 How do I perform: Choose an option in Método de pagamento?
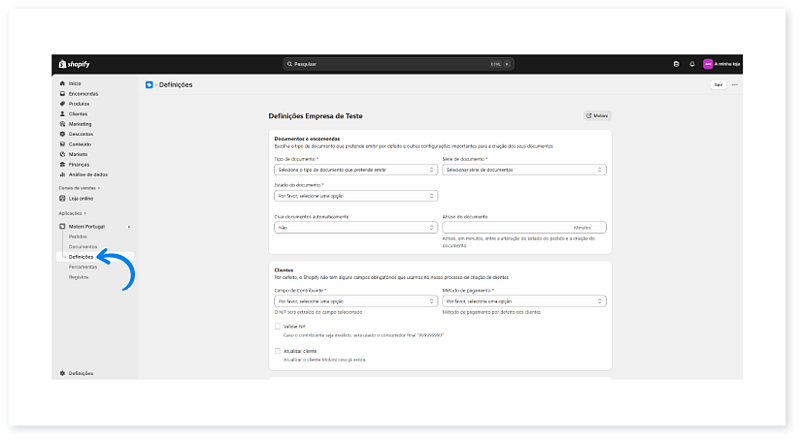(523, 301)
